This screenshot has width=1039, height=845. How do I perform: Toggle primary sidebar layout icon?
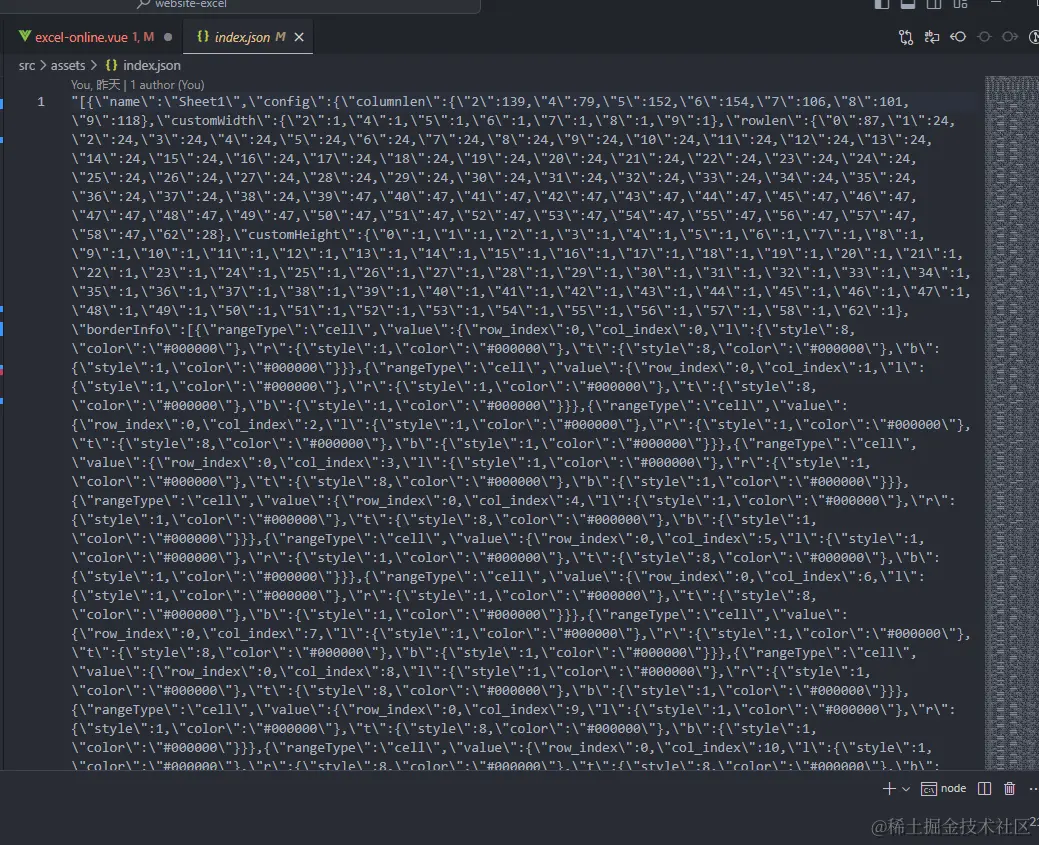[x=881, y=3]
